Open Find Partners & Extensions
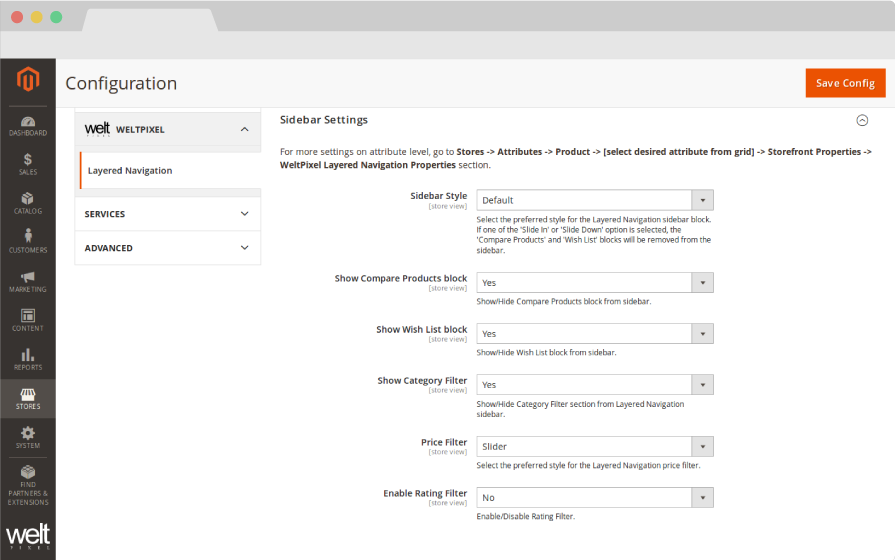Image resolution: width=895 pixels, height=560 pixels. pos(27,484)
